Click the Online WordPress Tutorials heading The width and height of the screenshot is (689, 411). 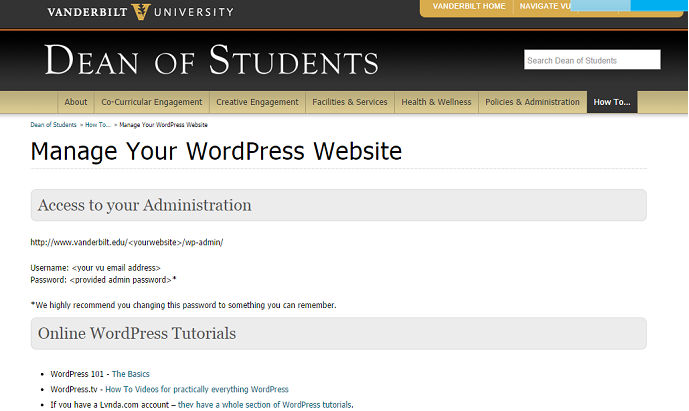point(137,333)
